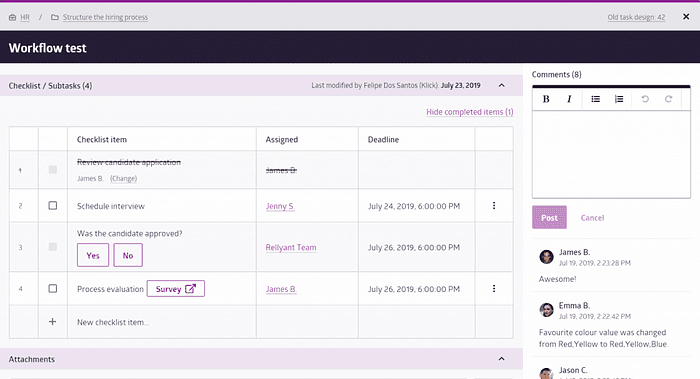700x379 pixels.
Task: Select Schedule interview deadline July 24, 2019
Action: click(x=414, y=206)
